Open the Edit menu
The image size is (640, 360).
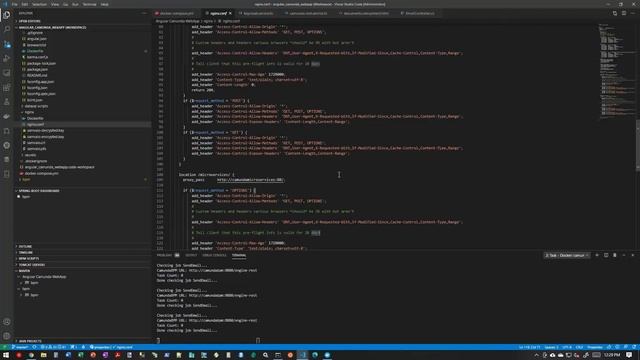(25, 4)
